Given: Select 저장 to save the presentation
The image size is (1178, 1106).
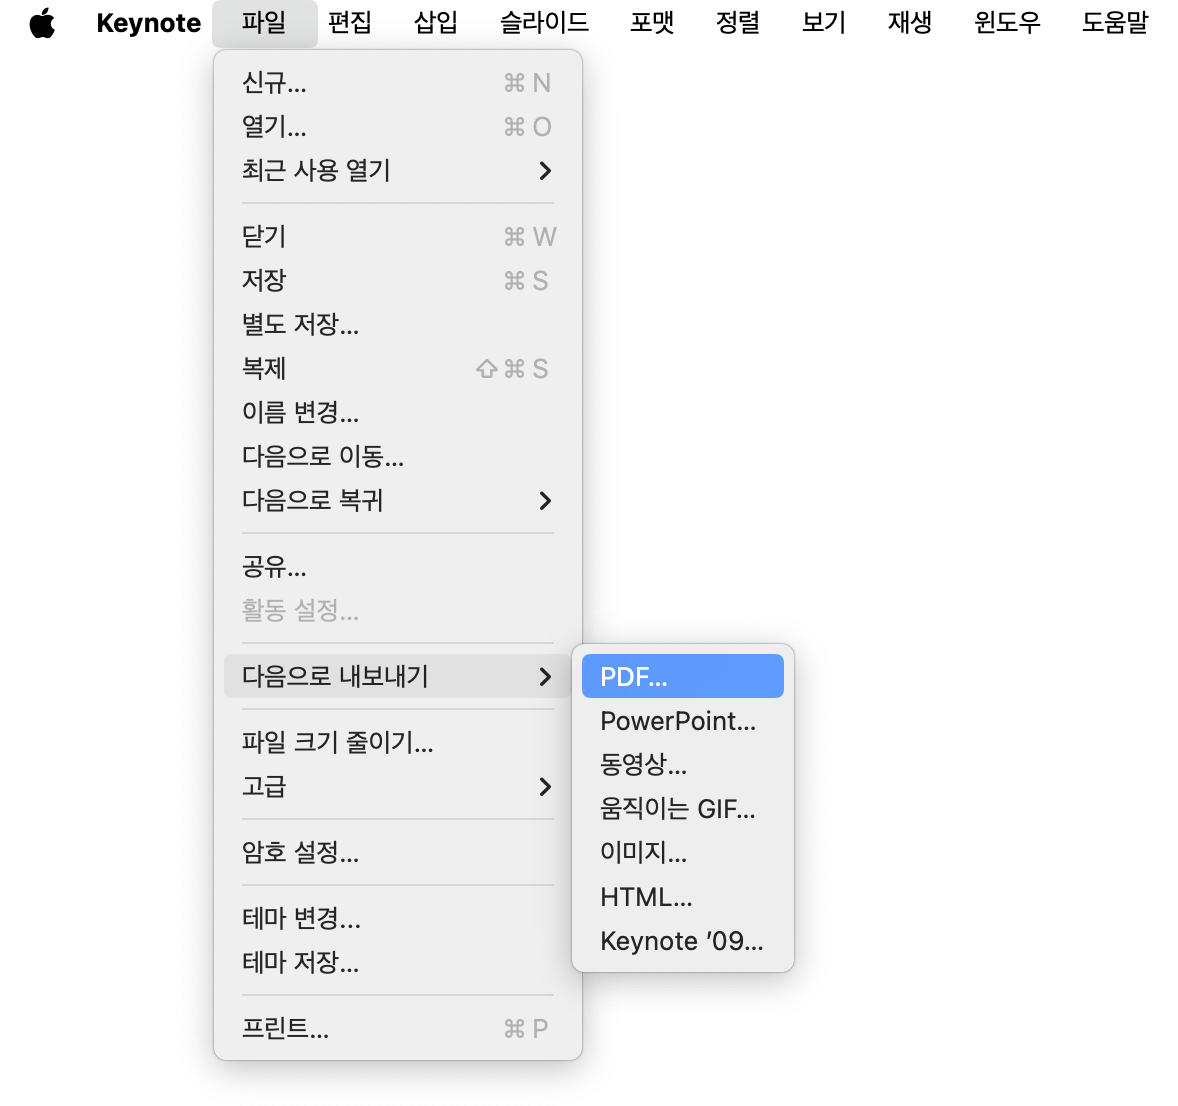Looking at the screenshot, I should pyautogui.click(x=397, y=280).
